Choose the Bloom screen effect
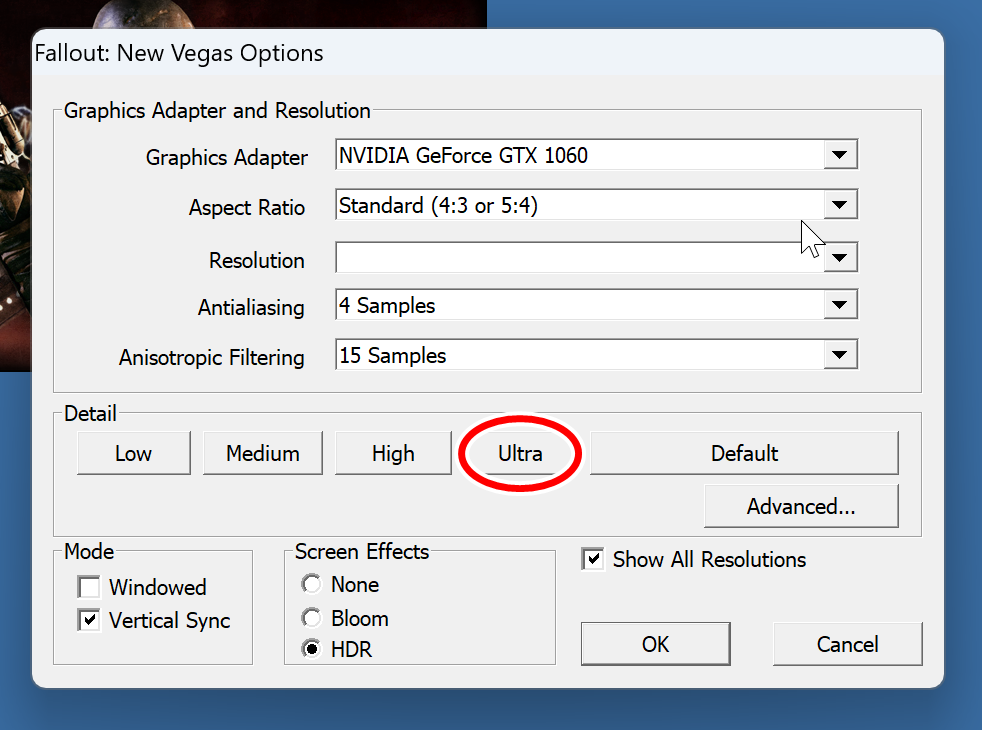982x730 pixels. [x=312, y=618]
